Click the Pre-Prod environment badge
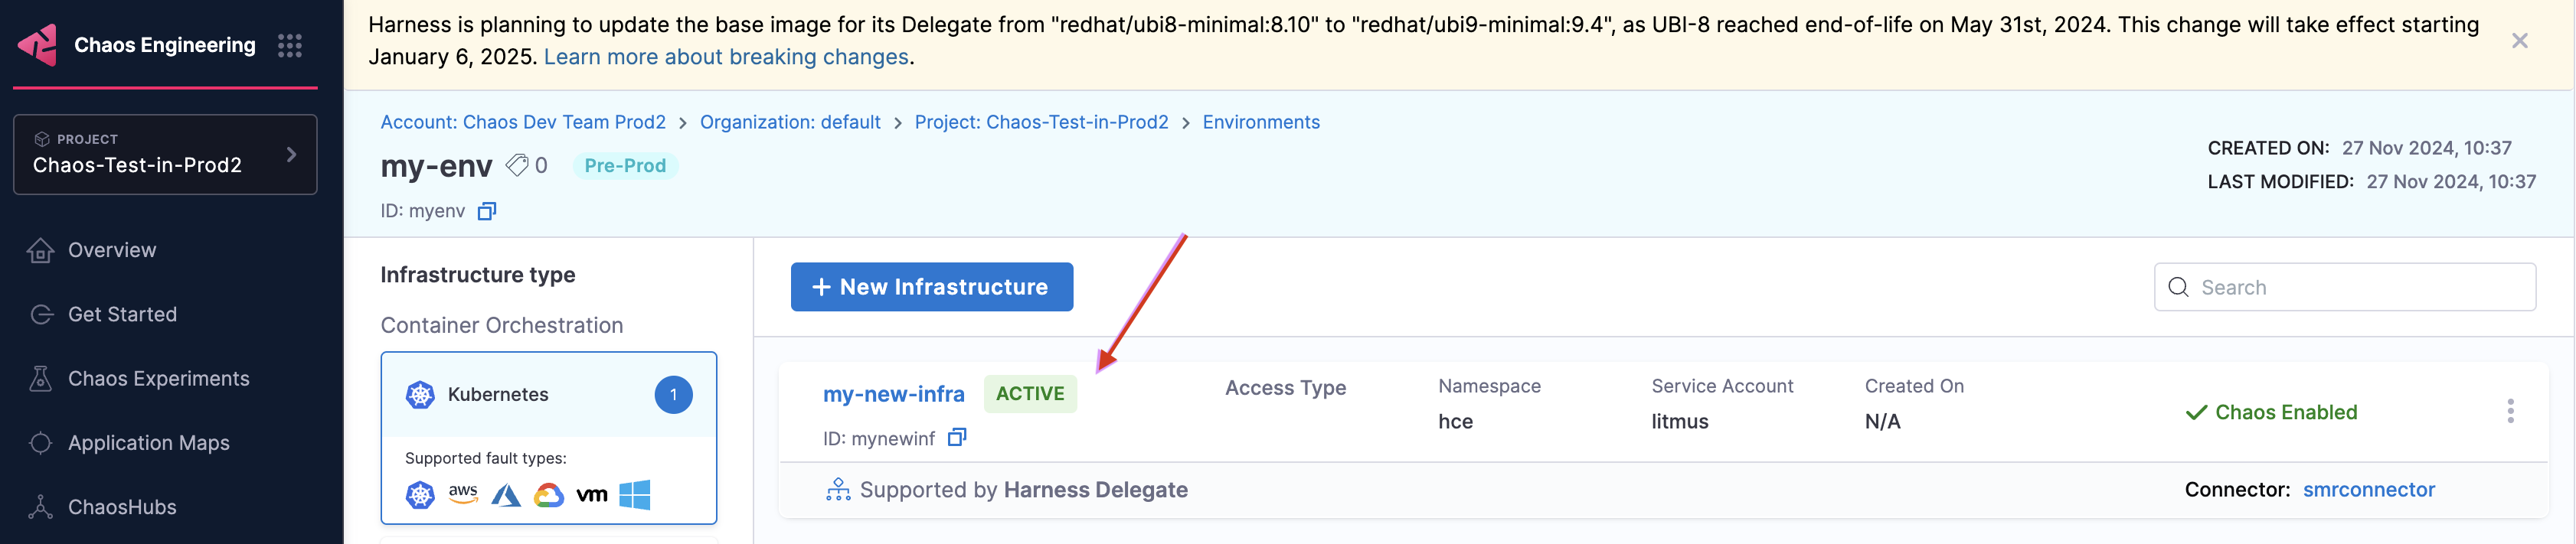This screenshot has width=2576, height=544. coord(625,166)
